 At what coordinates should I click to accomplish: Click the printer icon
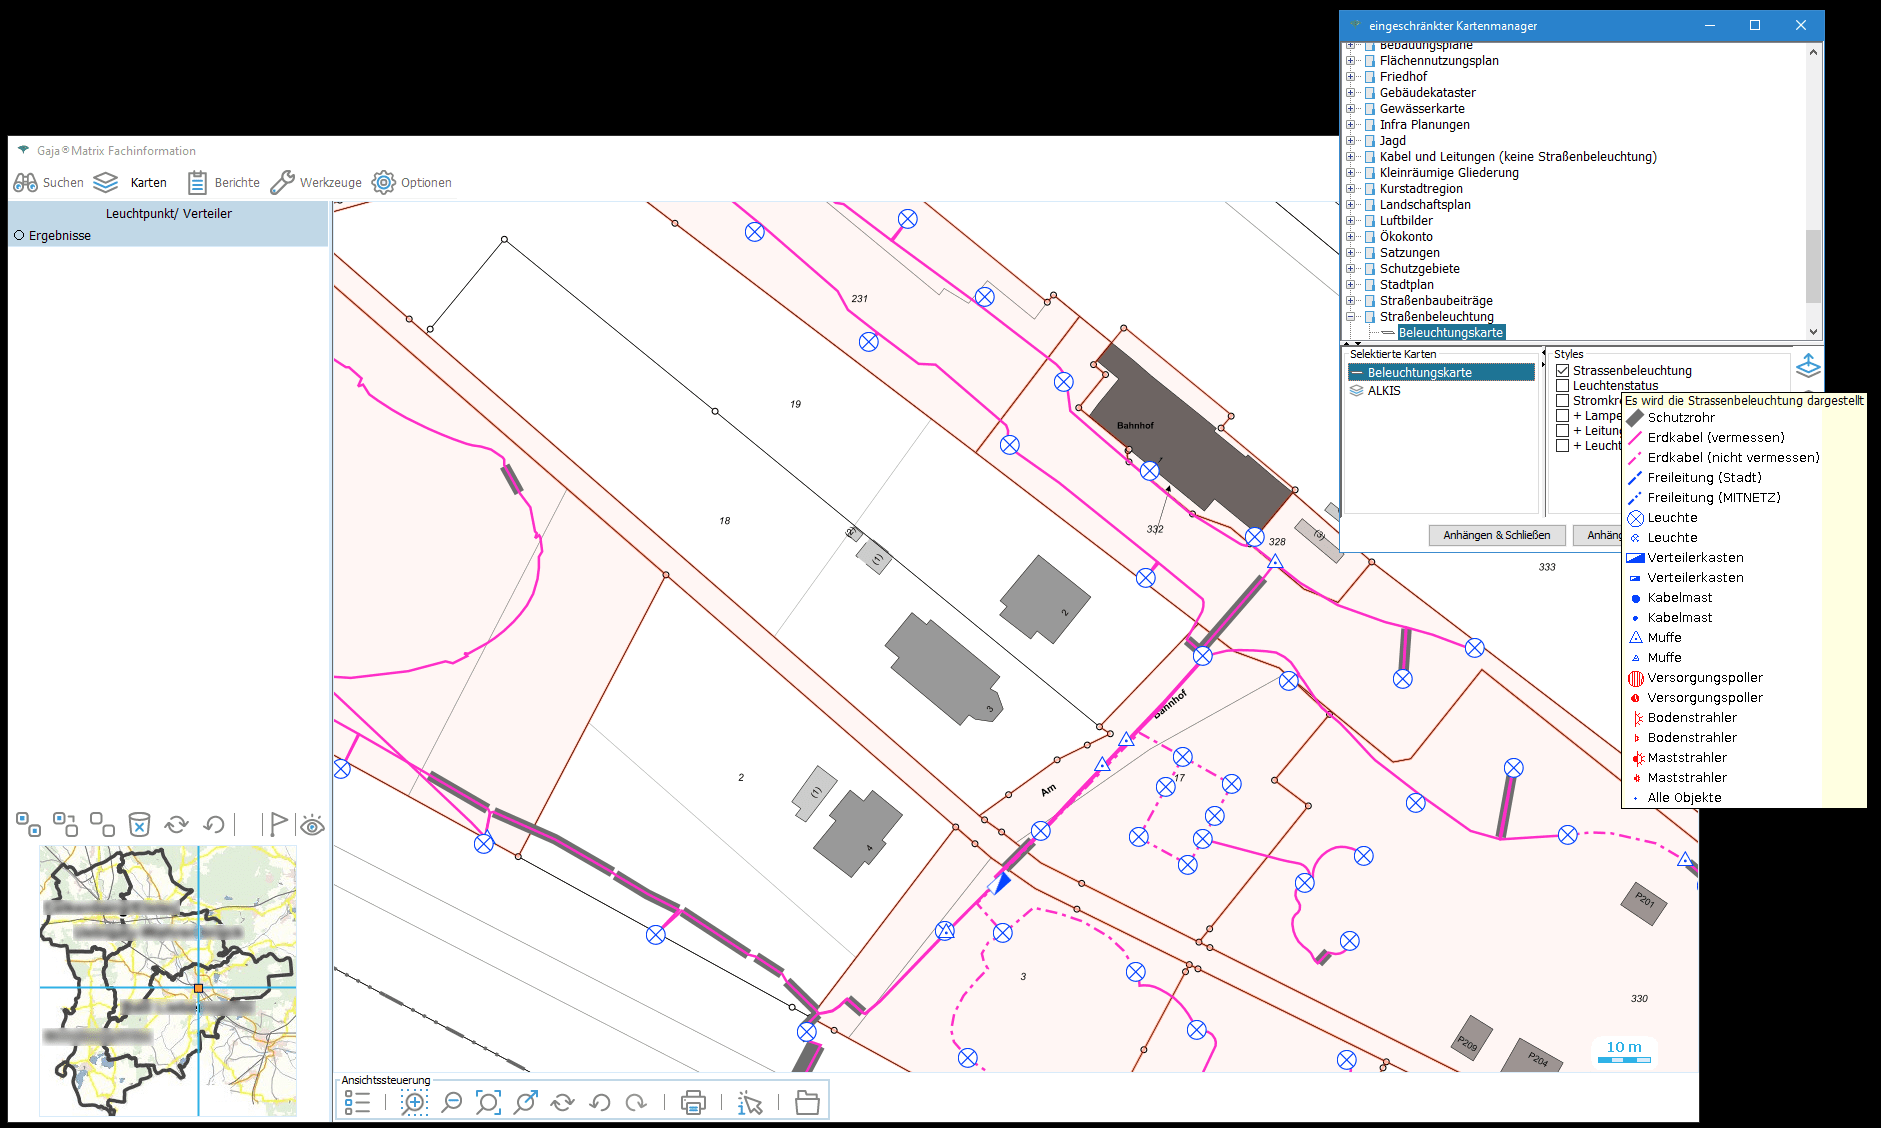[x=692, y=1102]
